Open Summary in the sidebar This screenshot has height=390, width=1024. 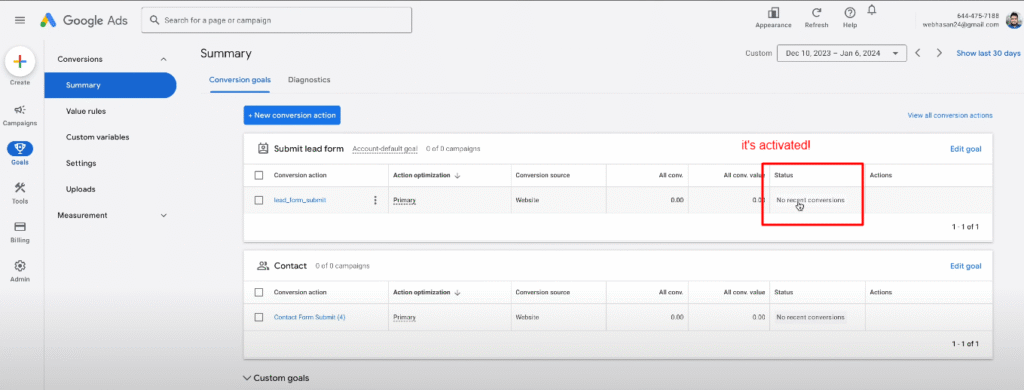click(110, 85)
